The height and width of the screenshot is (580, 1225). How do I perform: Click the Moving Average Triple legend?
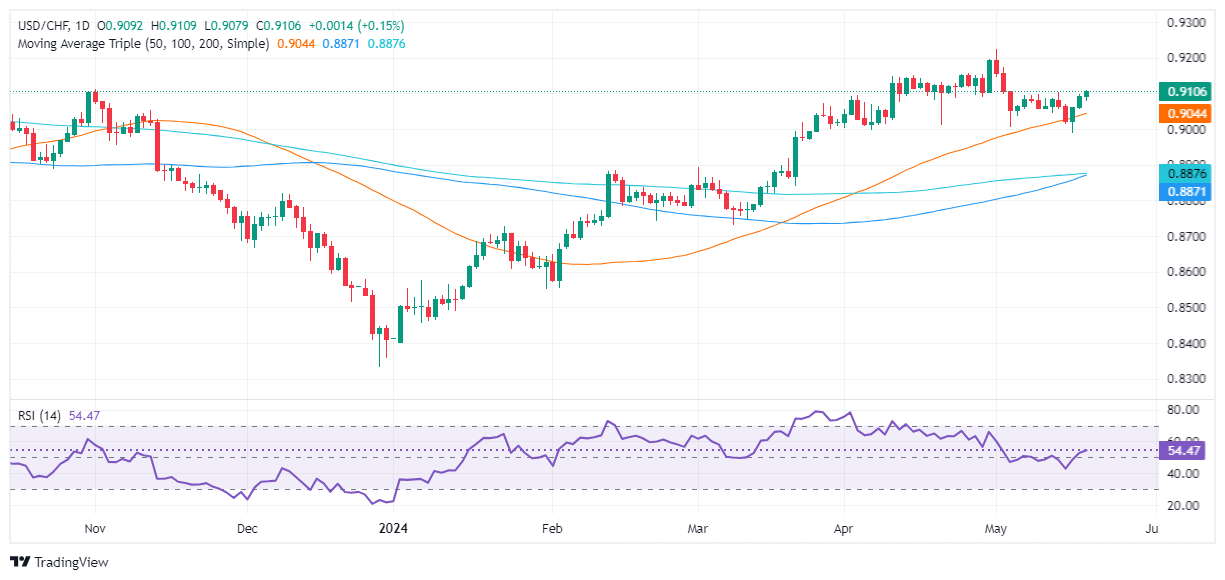click(140, 44)
